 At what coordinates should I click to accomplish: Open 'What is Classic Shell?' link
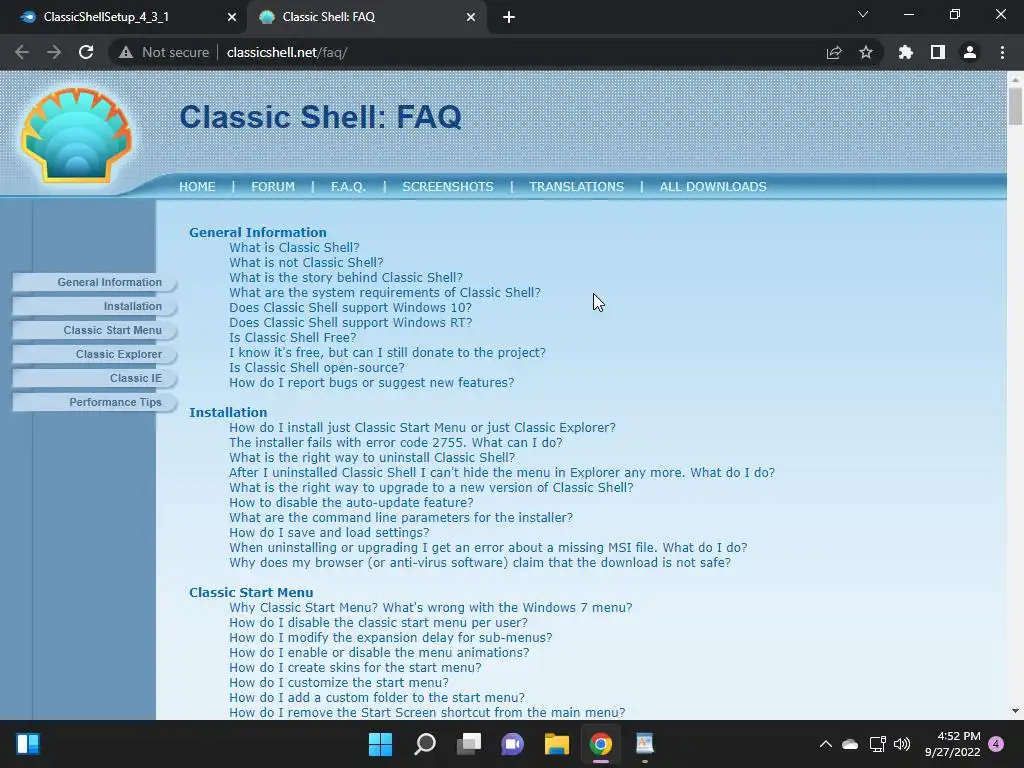(x=295, y=248)
